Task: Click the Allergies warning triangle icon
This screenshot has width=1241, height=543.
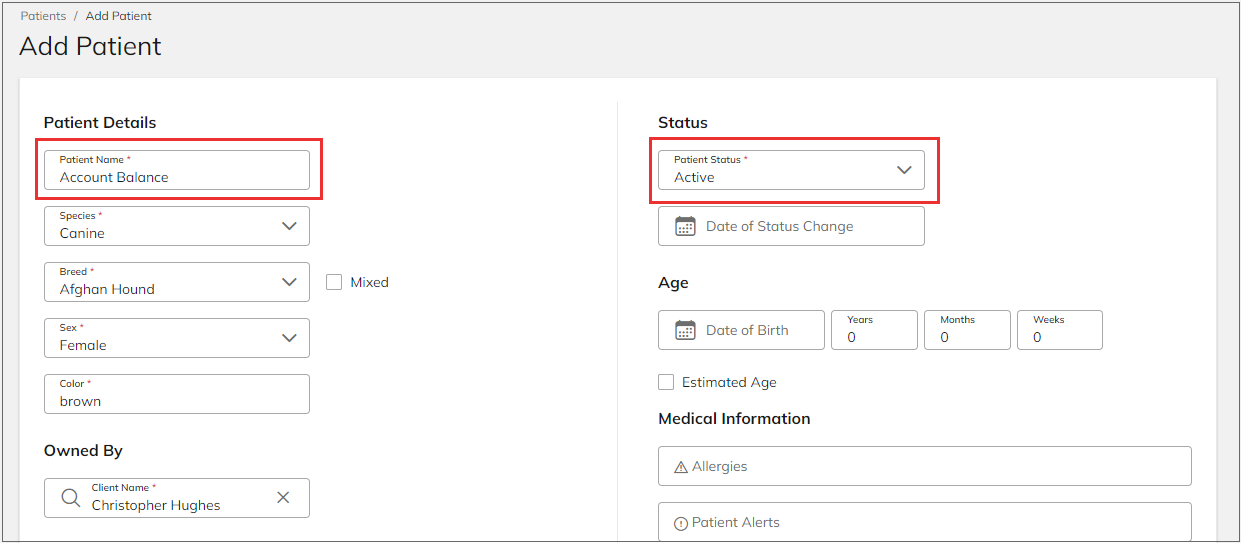Action: pyautogui.click(x=681, y=467)
